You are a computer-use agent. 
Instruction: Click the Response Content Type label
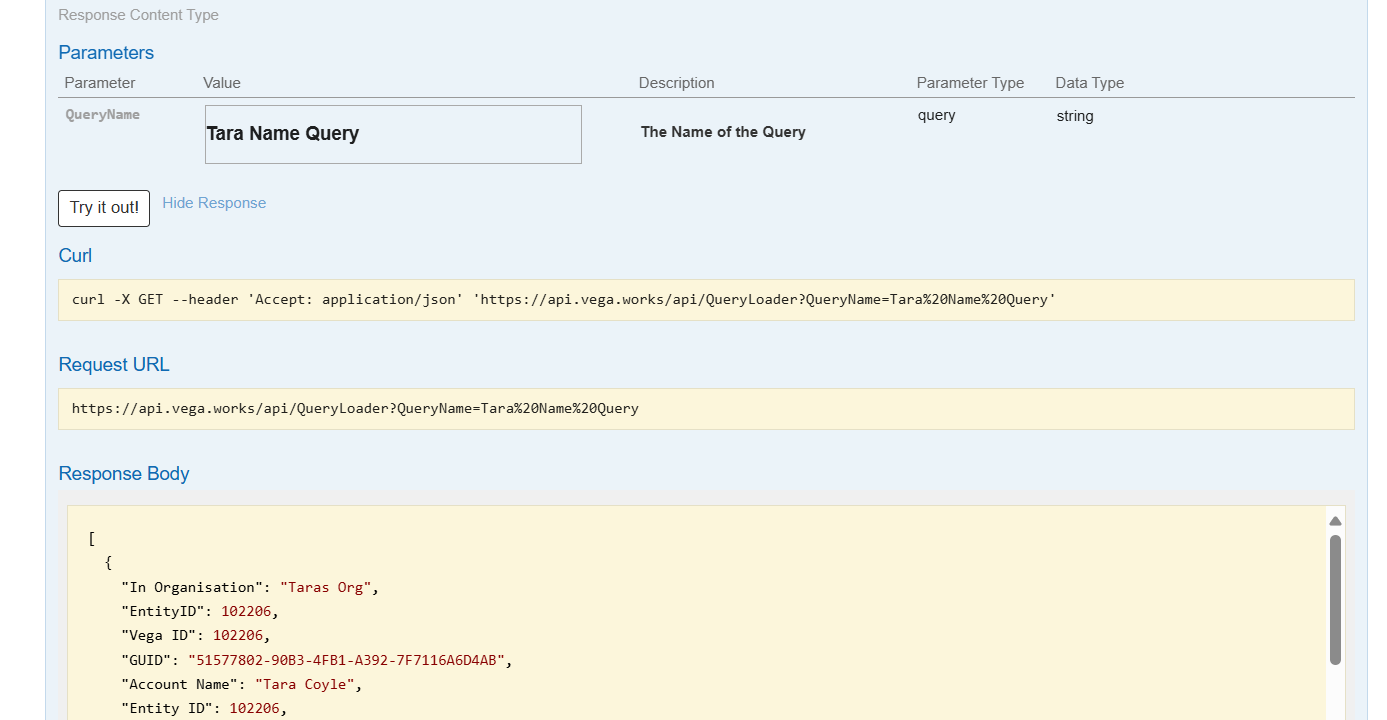click(x=138, y=15)
